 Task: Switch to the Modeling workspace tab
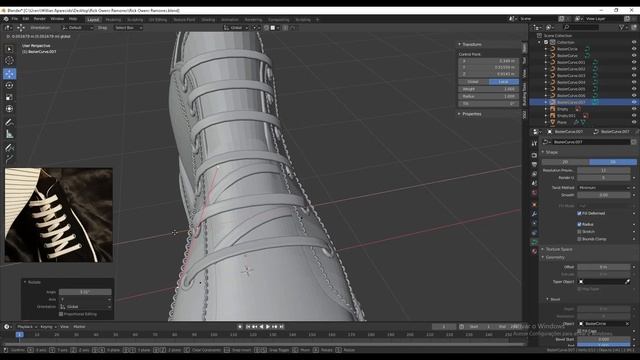[113, 20]
